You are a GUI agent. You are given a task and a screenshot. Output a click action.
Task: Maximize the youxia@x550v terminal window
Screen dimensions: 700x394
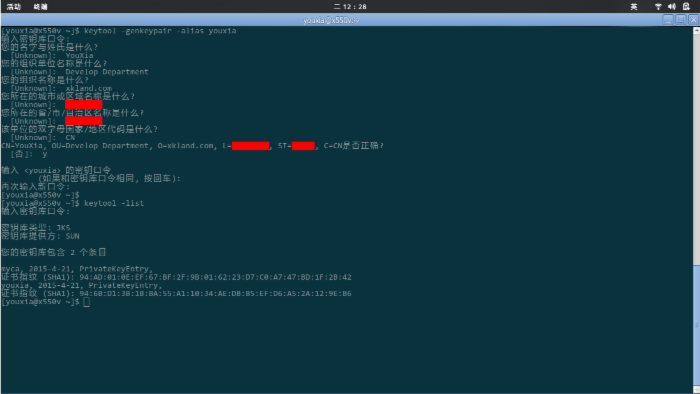click(x=681, y=20)
